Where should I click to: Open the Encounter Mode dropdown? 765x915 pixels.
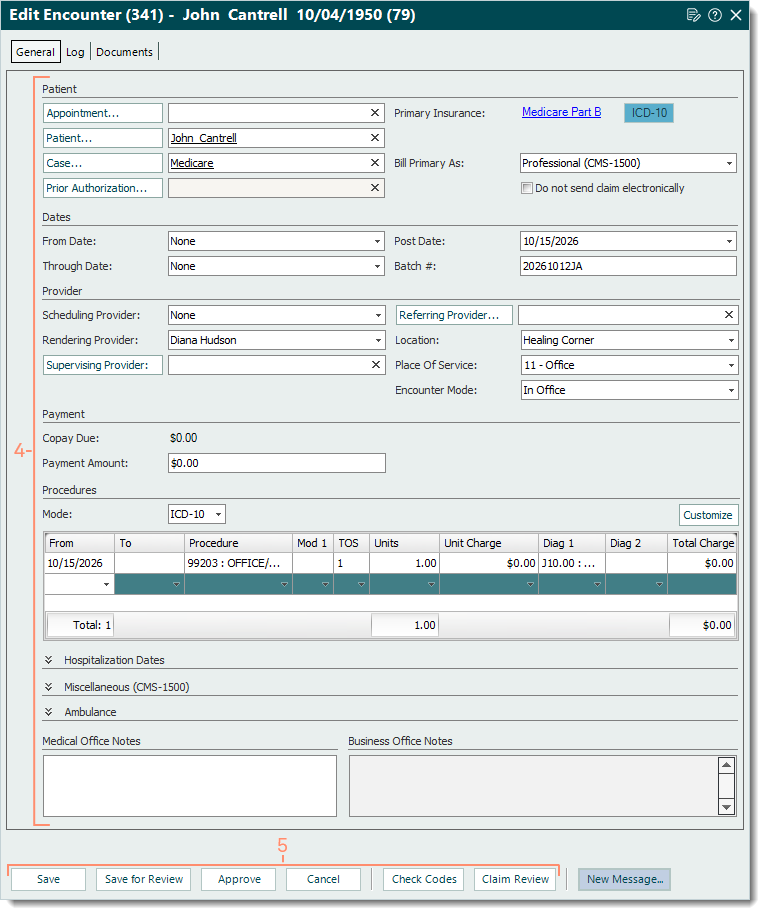pos(731,390)
